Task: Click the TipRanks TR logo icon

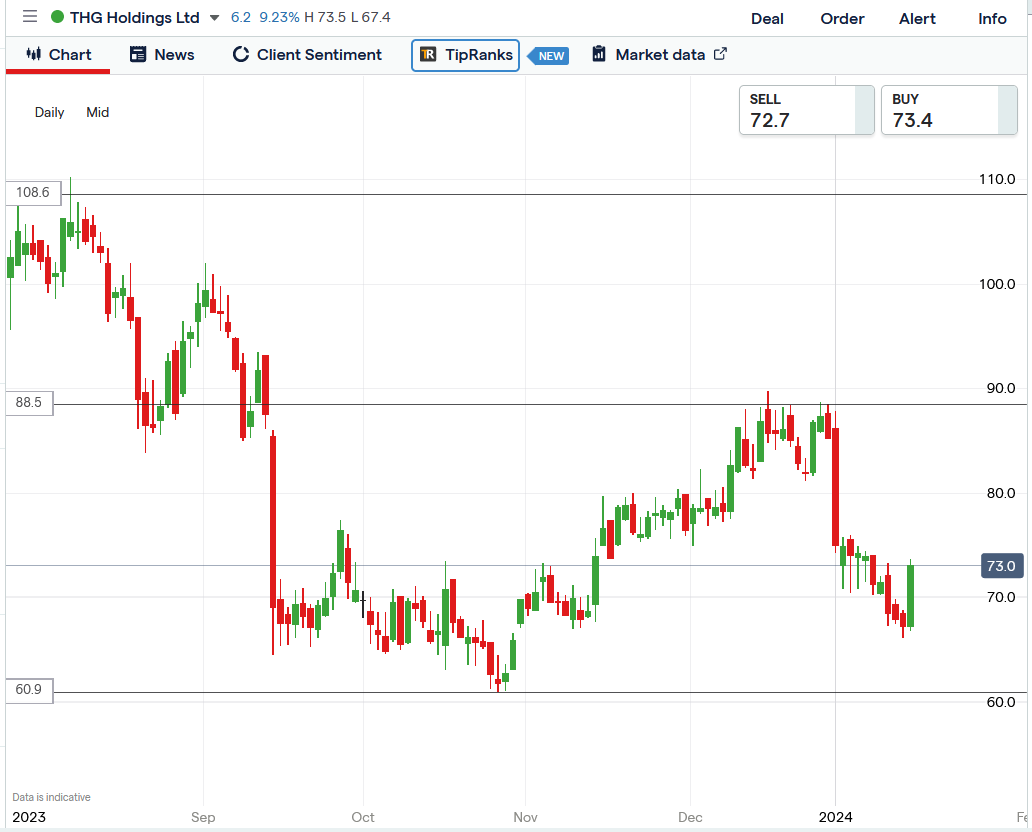Action: tap(428, 54)
